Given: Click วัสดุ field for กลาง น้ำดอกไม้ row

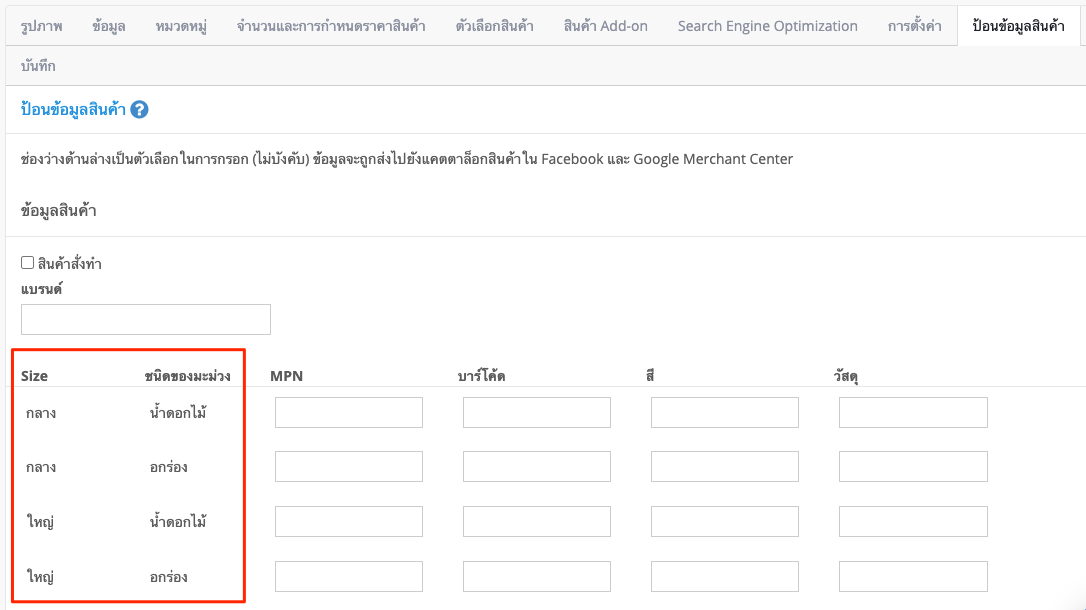Looking at the screenshot, I should [x=913, y=412].
